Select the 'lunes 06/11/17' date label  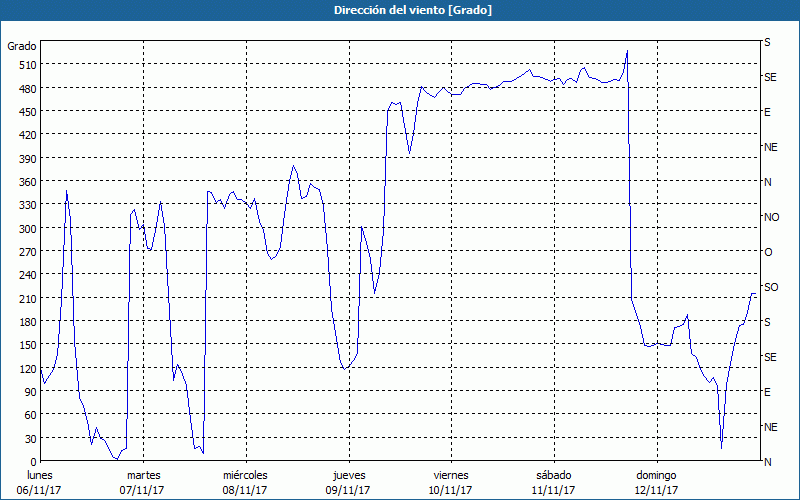click(40, 482)
